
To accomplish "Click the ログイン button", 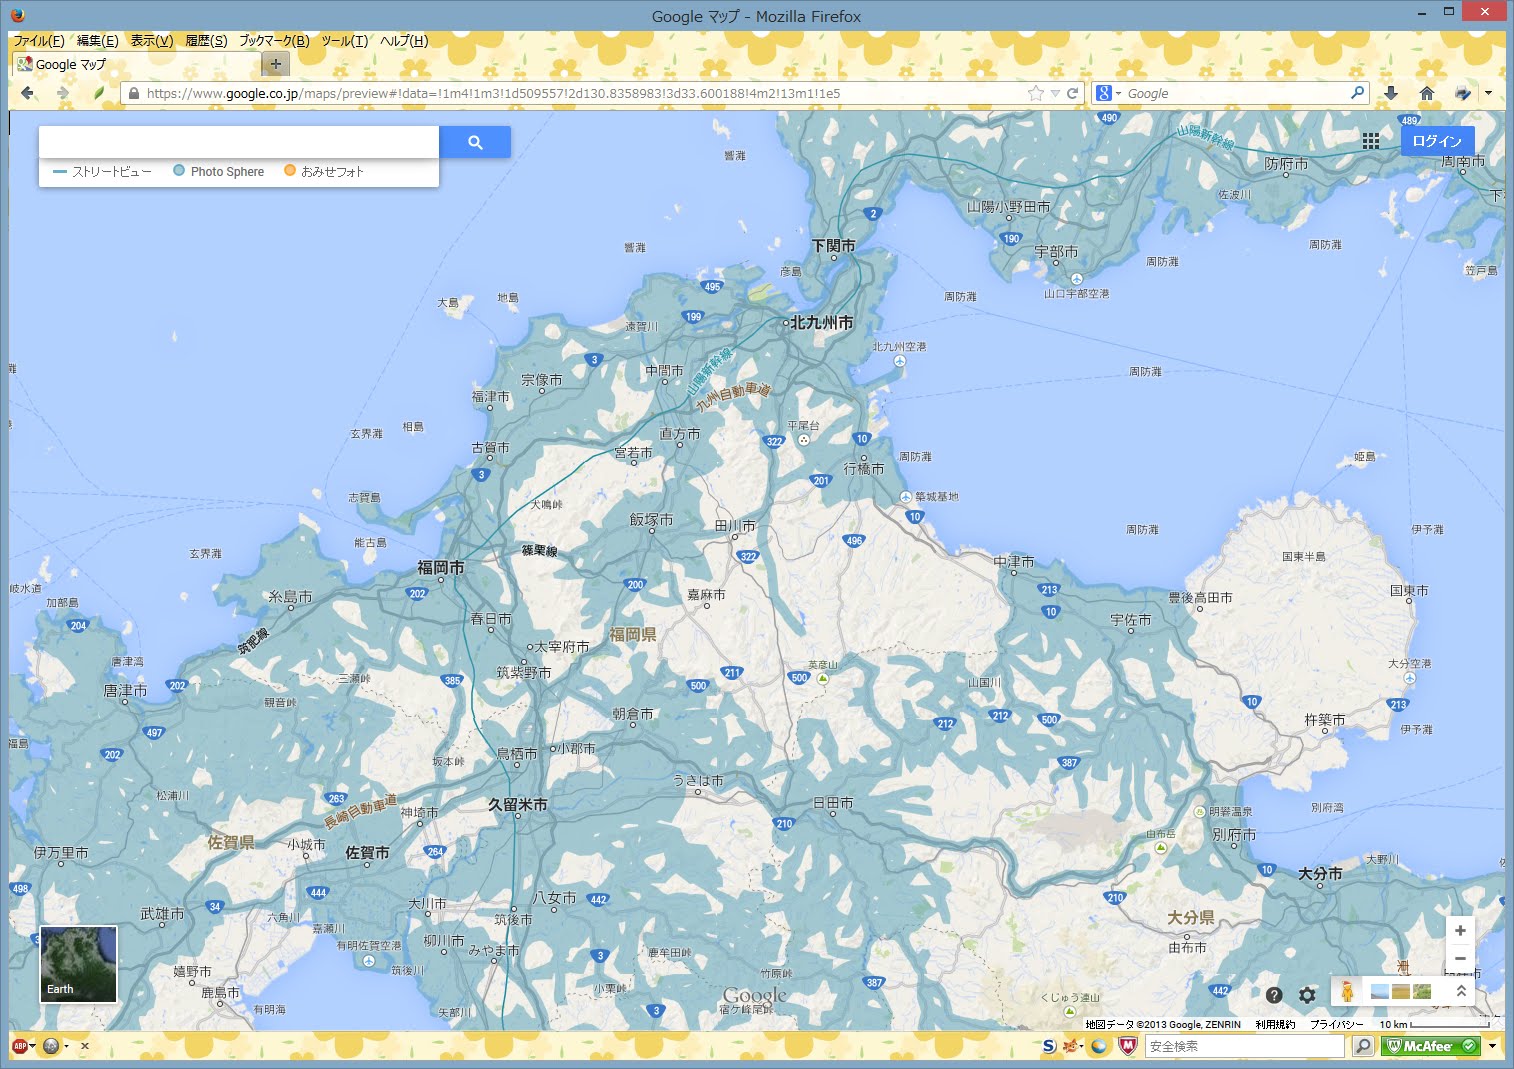I will click(1437, 141).
